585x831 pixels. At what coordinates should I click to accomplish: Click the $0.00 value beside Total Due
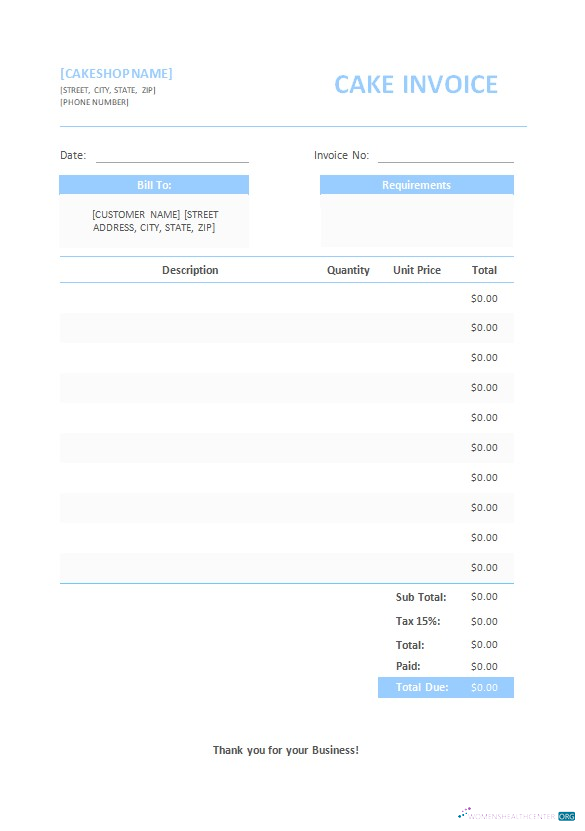[484, 687]
